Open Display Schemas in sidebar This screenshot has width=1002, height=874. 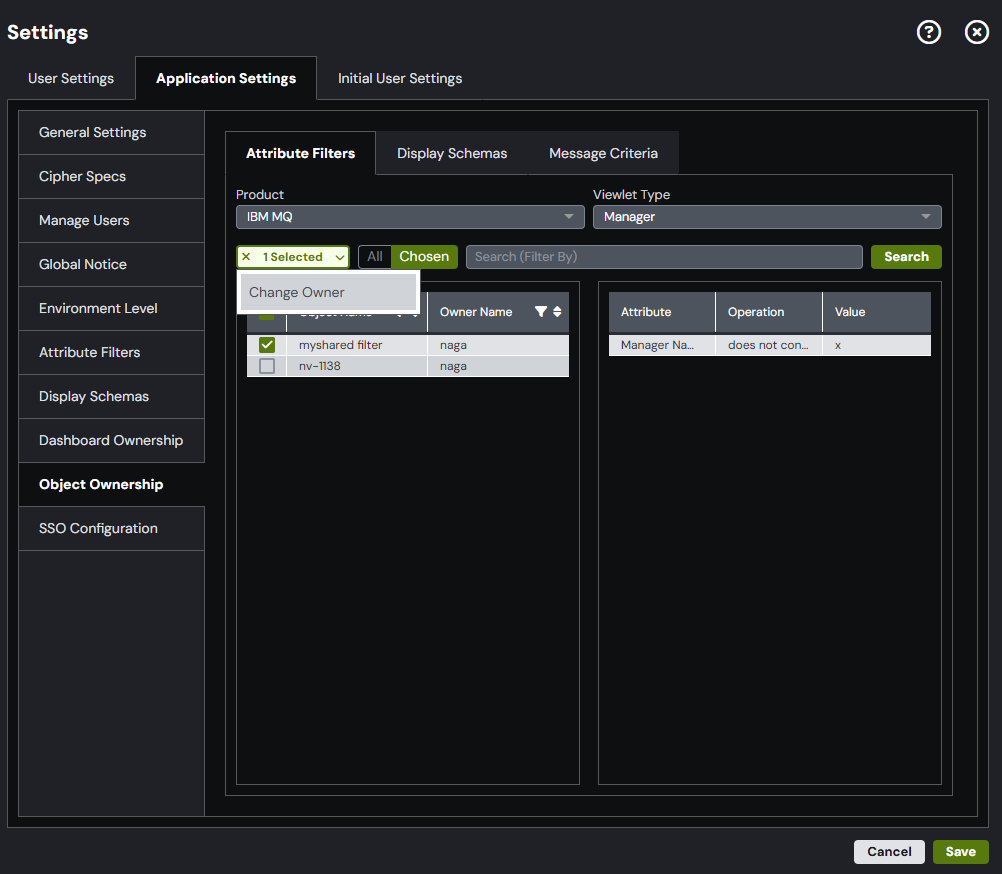coord(112,397)
